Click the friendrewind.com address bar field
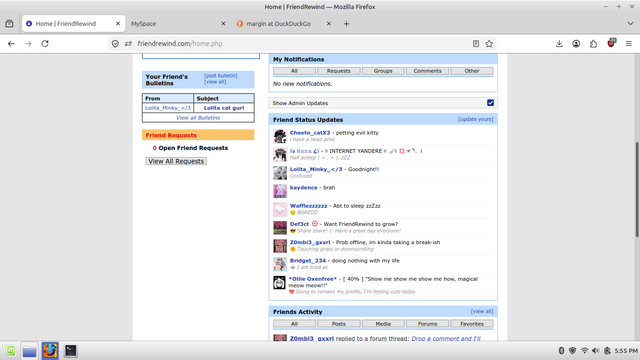 click(302, 44)
